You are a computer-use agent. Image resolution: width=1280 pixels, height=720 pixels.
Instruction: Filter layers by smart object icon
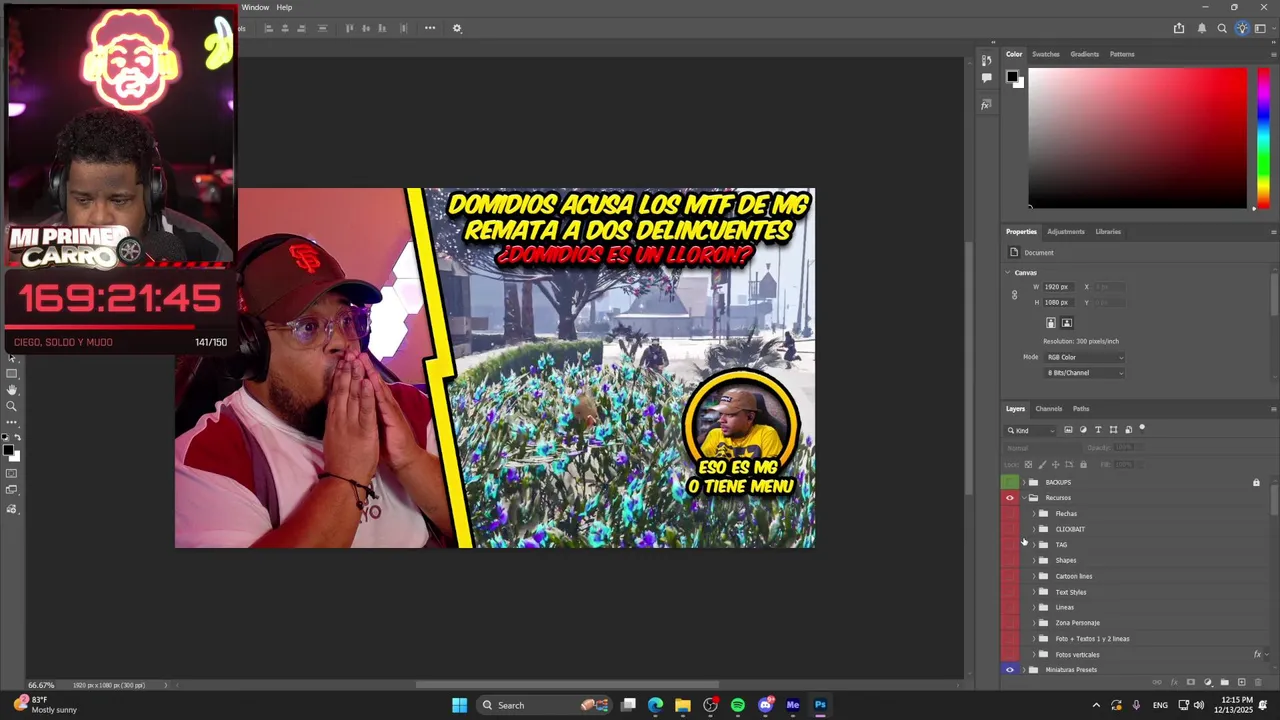coord(1128,430)
